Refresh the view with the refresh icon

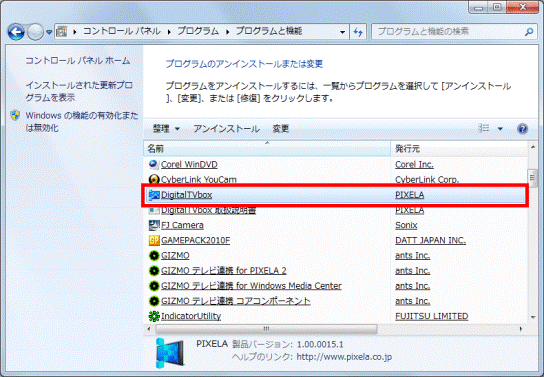(358, 32)
